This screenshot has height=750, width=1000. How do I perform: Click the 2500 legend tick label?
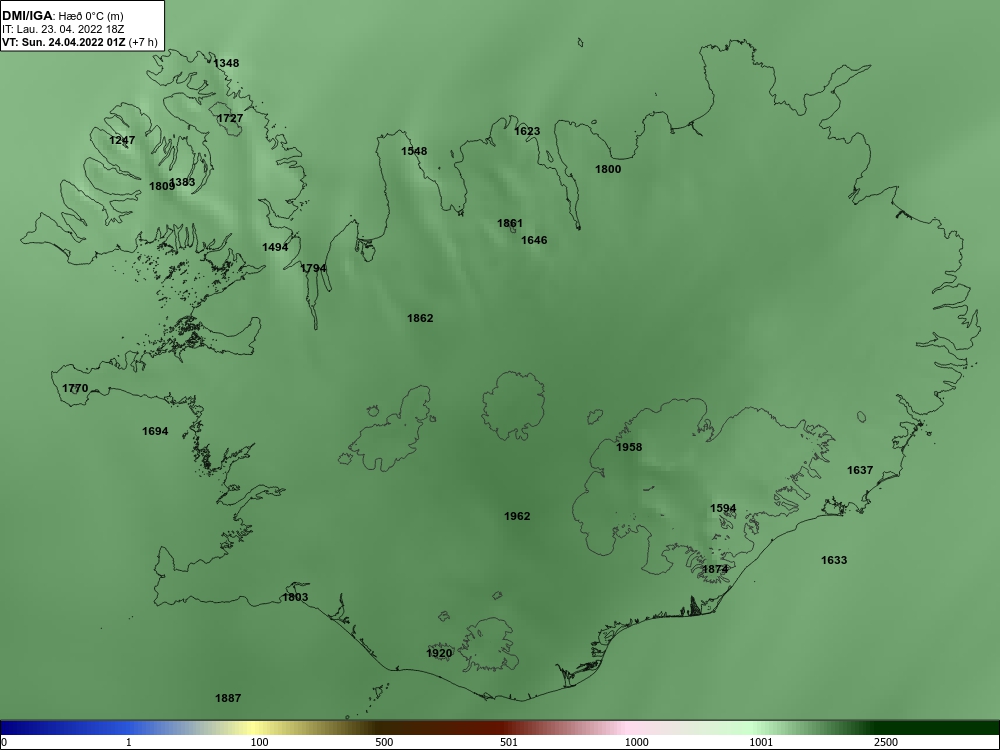coord(886,742)
